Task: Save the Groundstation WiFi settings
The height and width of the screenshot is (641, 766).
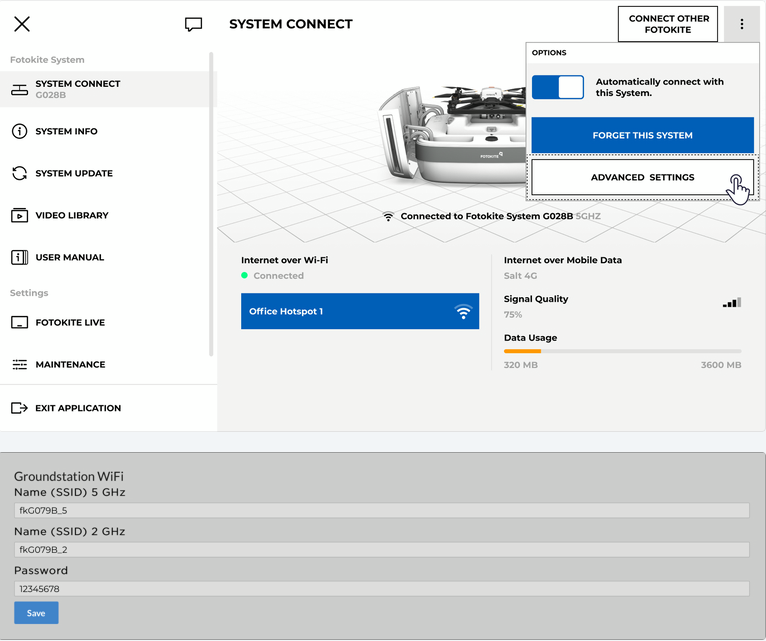Action: (x=36, y=613)
